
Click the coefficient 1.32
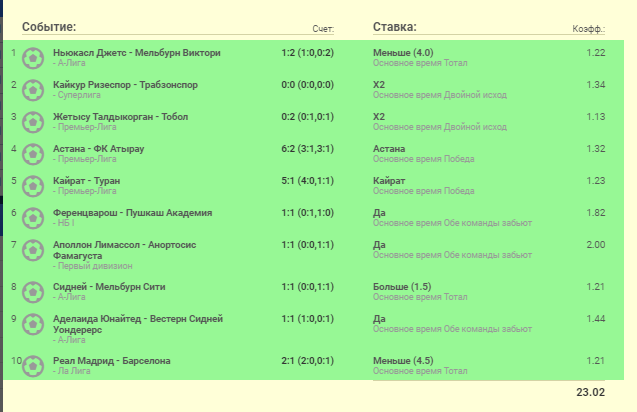596,149
